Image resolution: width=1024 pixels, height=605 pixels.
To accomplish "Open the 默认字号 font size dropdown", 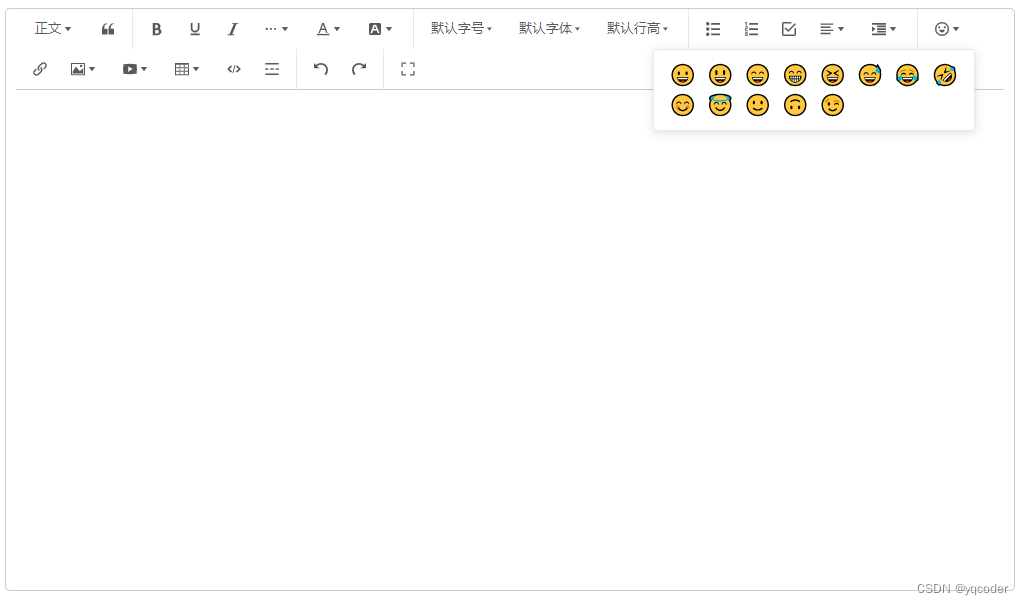I will click(461, 29).
